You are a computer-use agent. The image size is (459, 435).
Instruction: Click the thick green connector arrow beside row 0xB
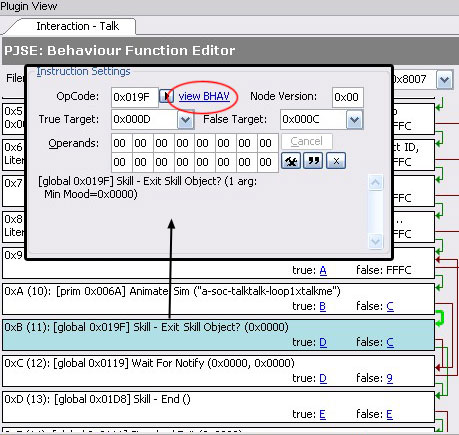(440, 317)
